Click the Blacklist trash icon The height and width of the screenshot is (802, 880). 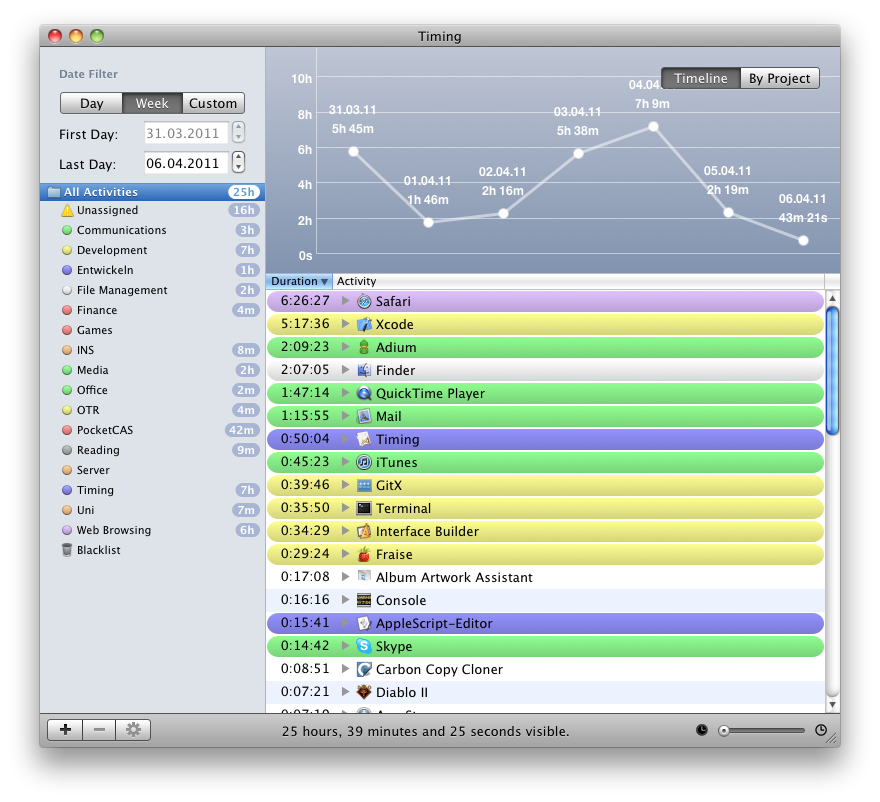pyautogui.click(x=67, y=550)
